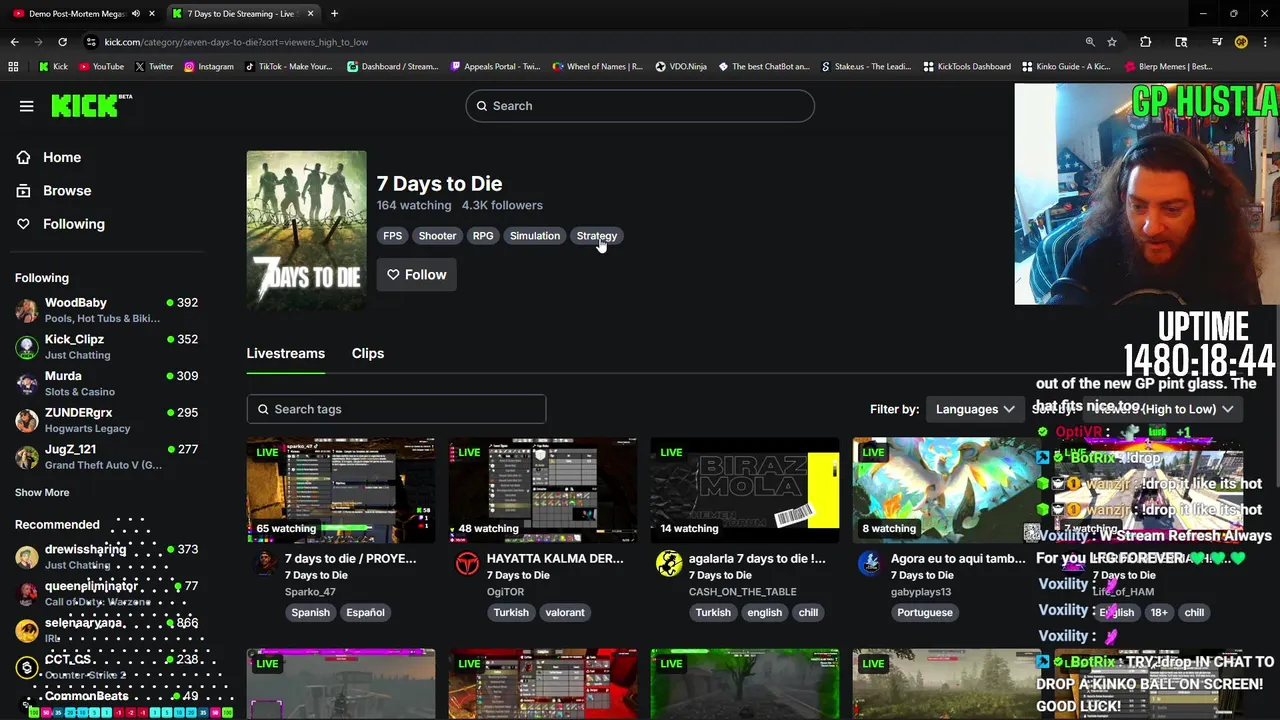
Task: Select the FPS tag
Action: pyautogui.click(x=392, y=236)
